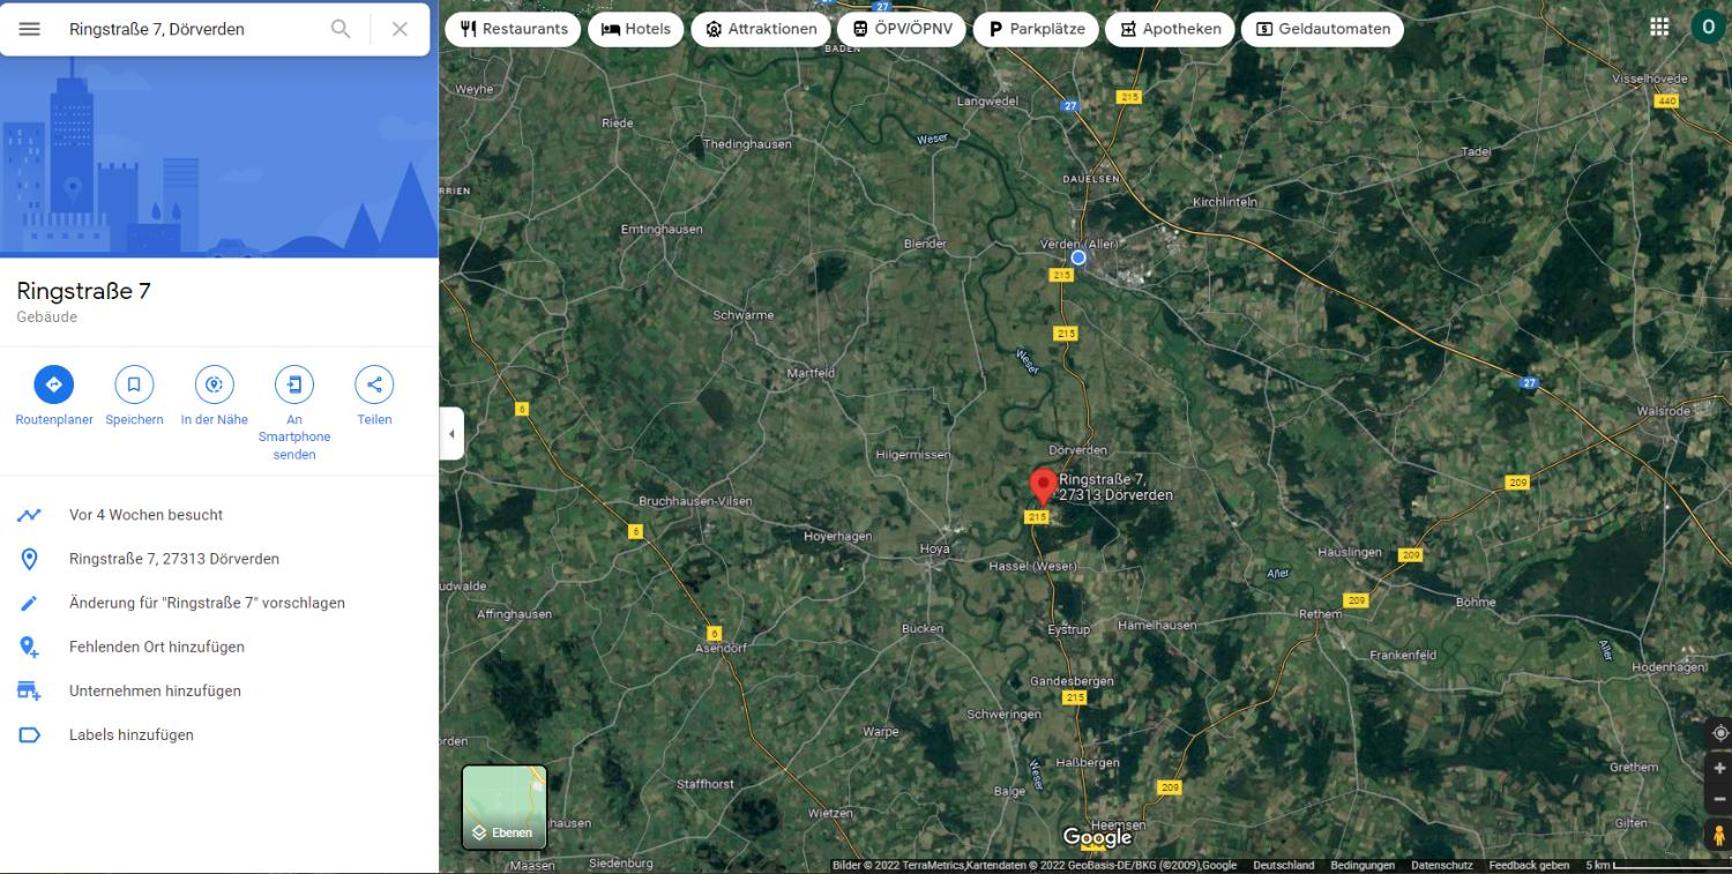This screenshot has height=874, width=1732.
Task: Open the Google apps grid
Action: coord(1659,27)
